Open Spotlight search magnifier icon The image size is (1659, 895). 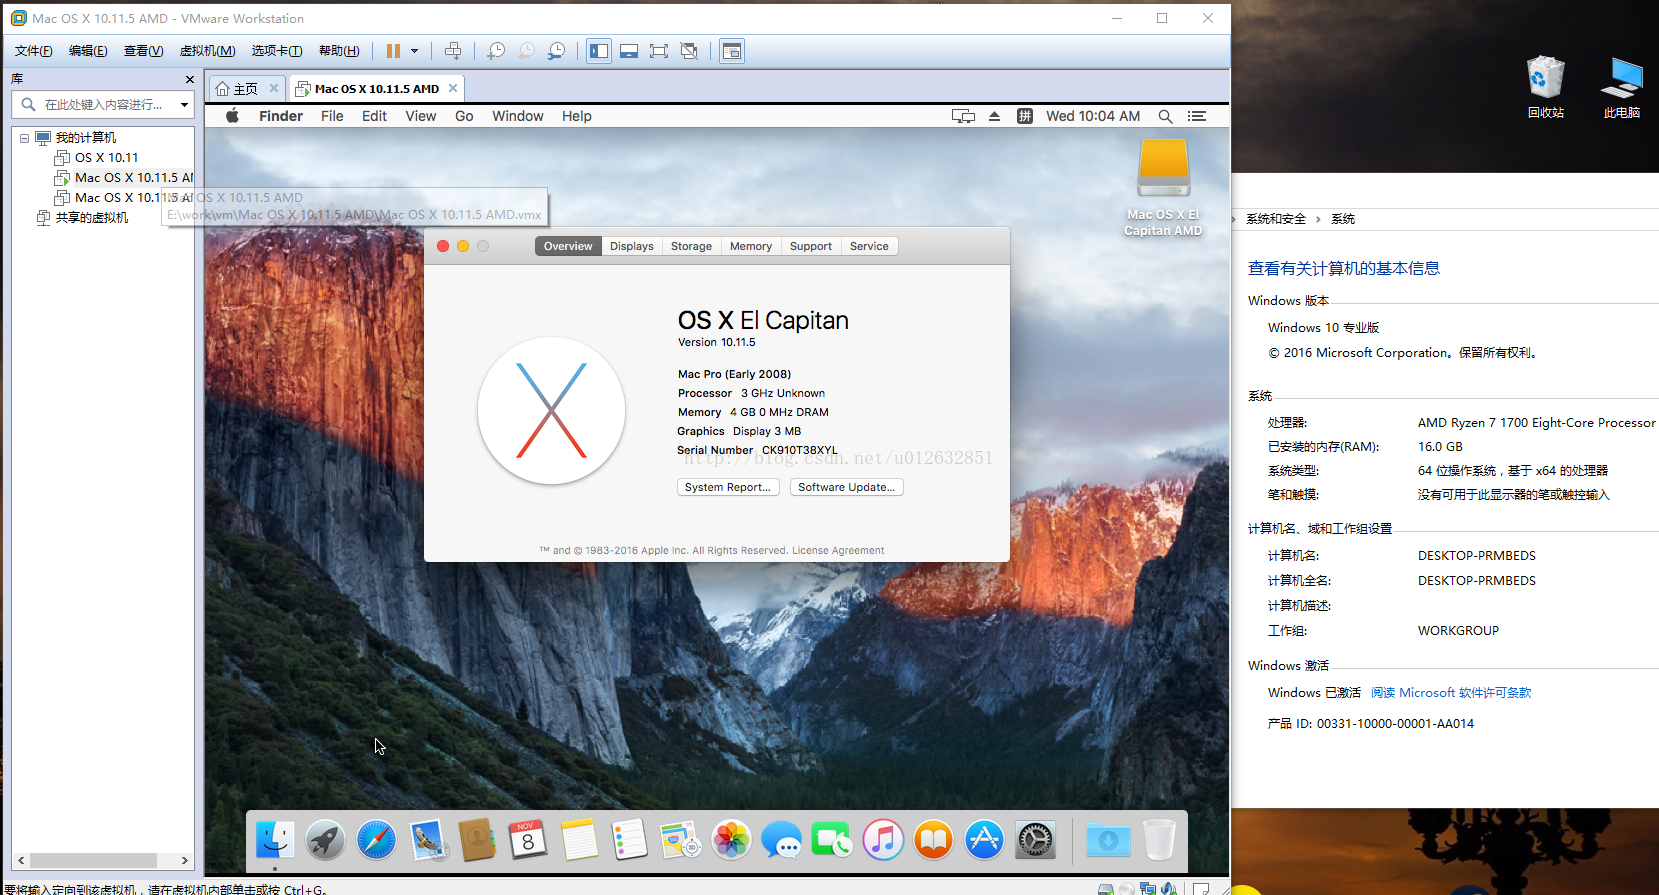click(1165, 116)
